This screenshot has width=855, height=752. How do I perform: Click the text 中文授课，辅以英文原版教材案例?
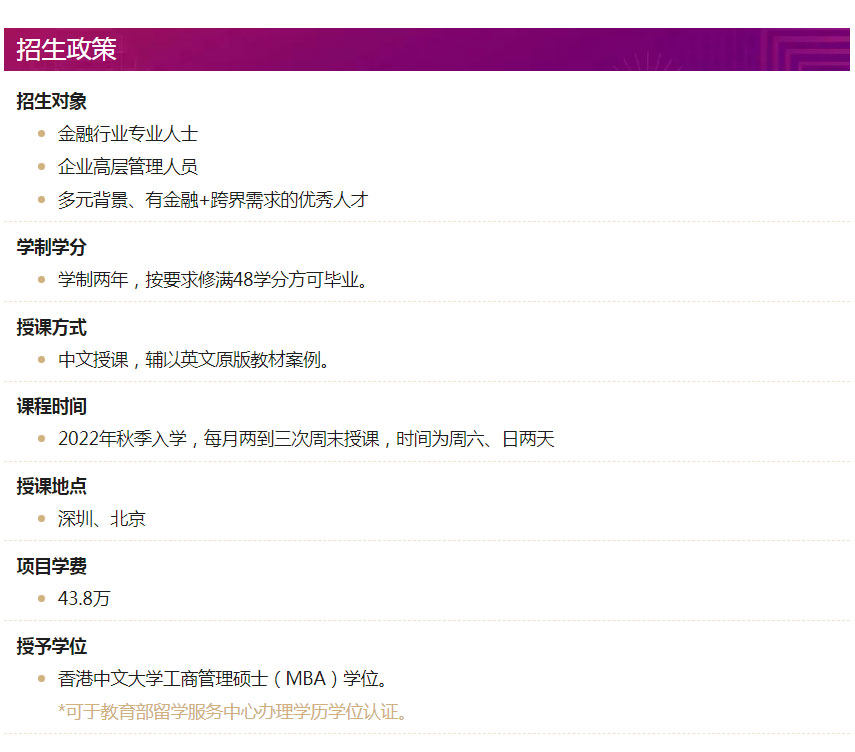point(194,359)
